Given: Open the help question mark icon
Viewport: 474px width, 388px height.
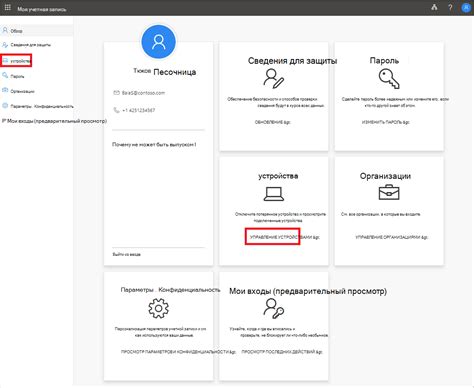Looking at the screenshot, I should point(450,7).
